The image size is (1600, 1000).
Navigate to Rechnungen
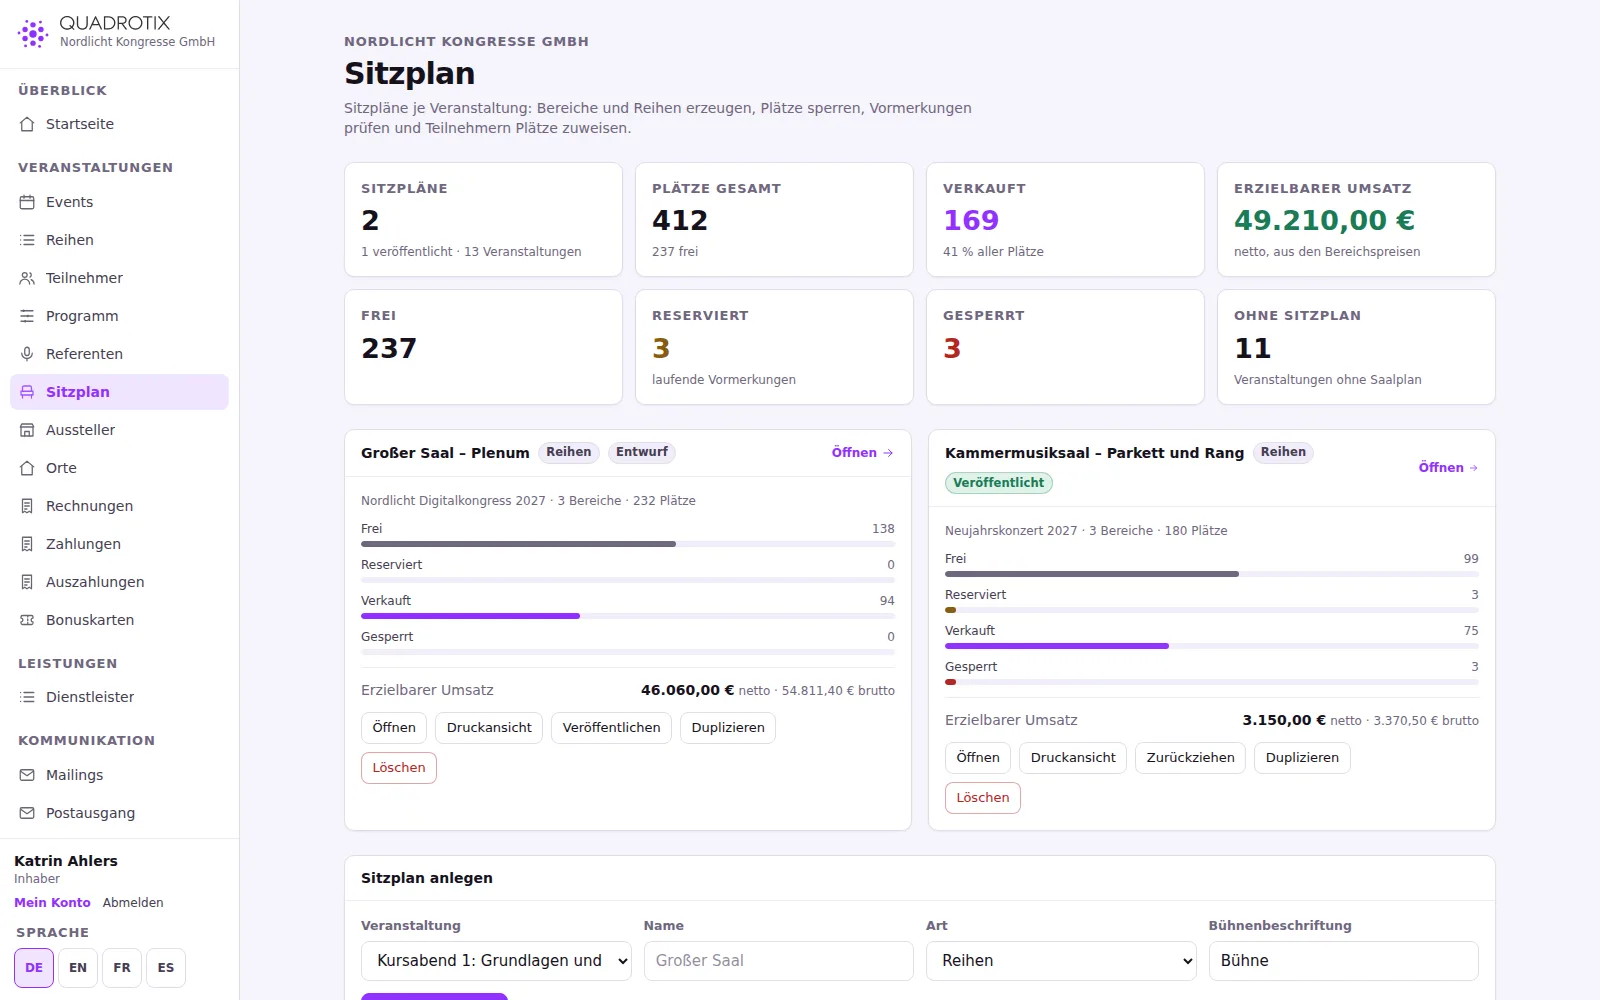coord(119,506)
